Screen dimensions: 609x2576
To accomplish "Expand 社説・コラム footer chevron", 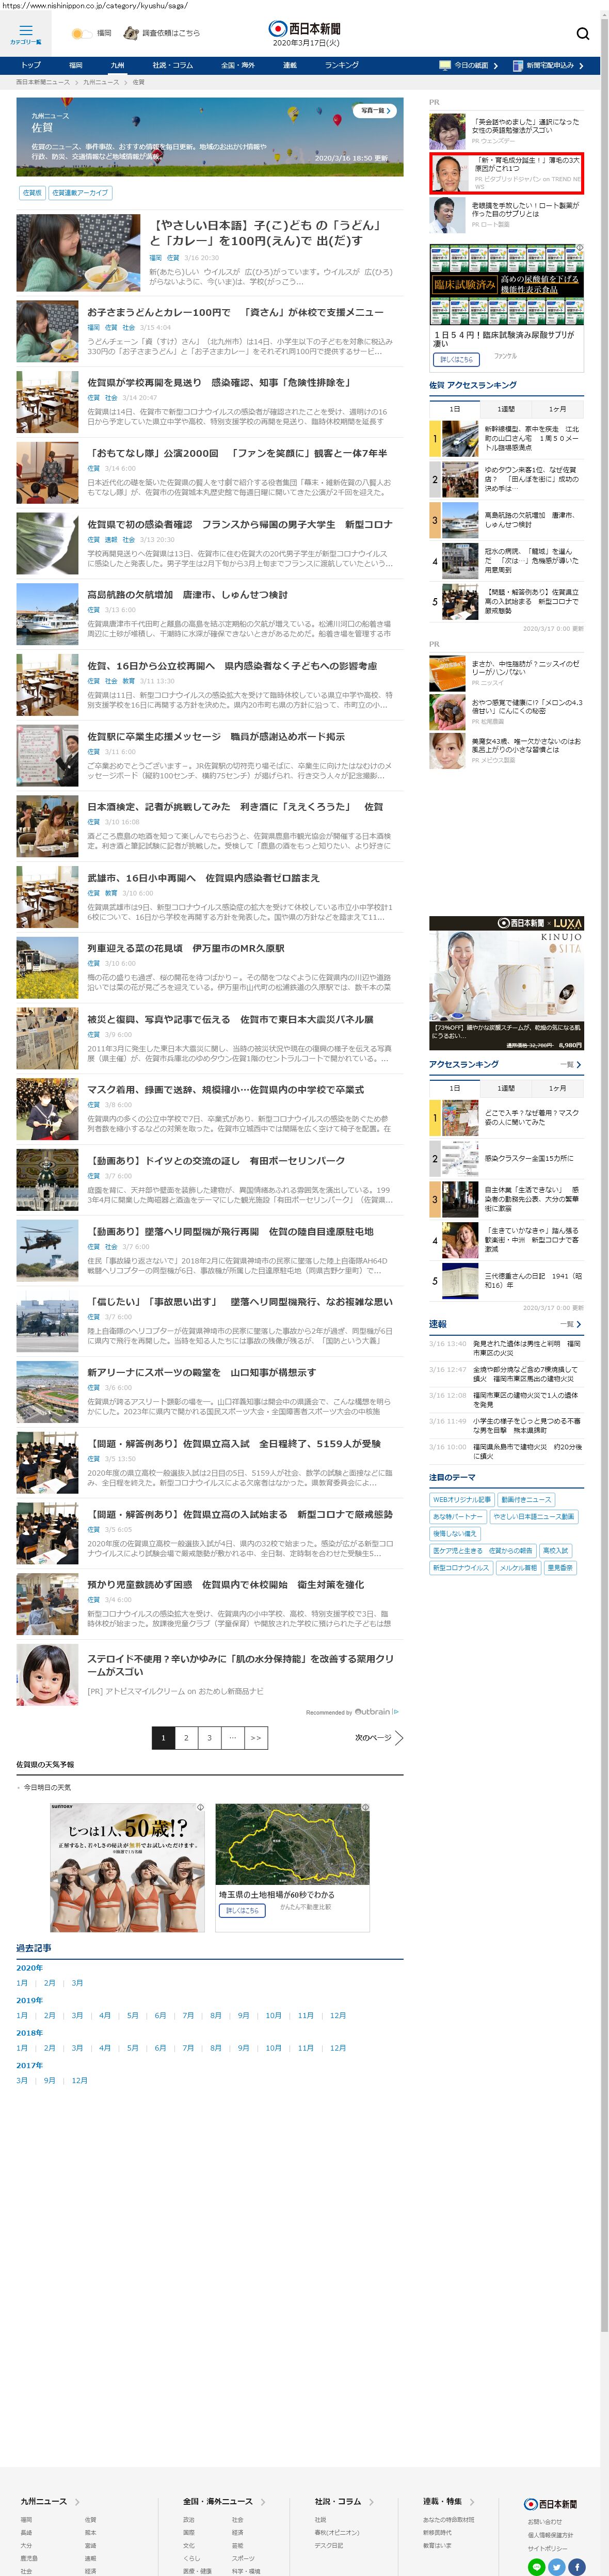I will pos(372,2501).
